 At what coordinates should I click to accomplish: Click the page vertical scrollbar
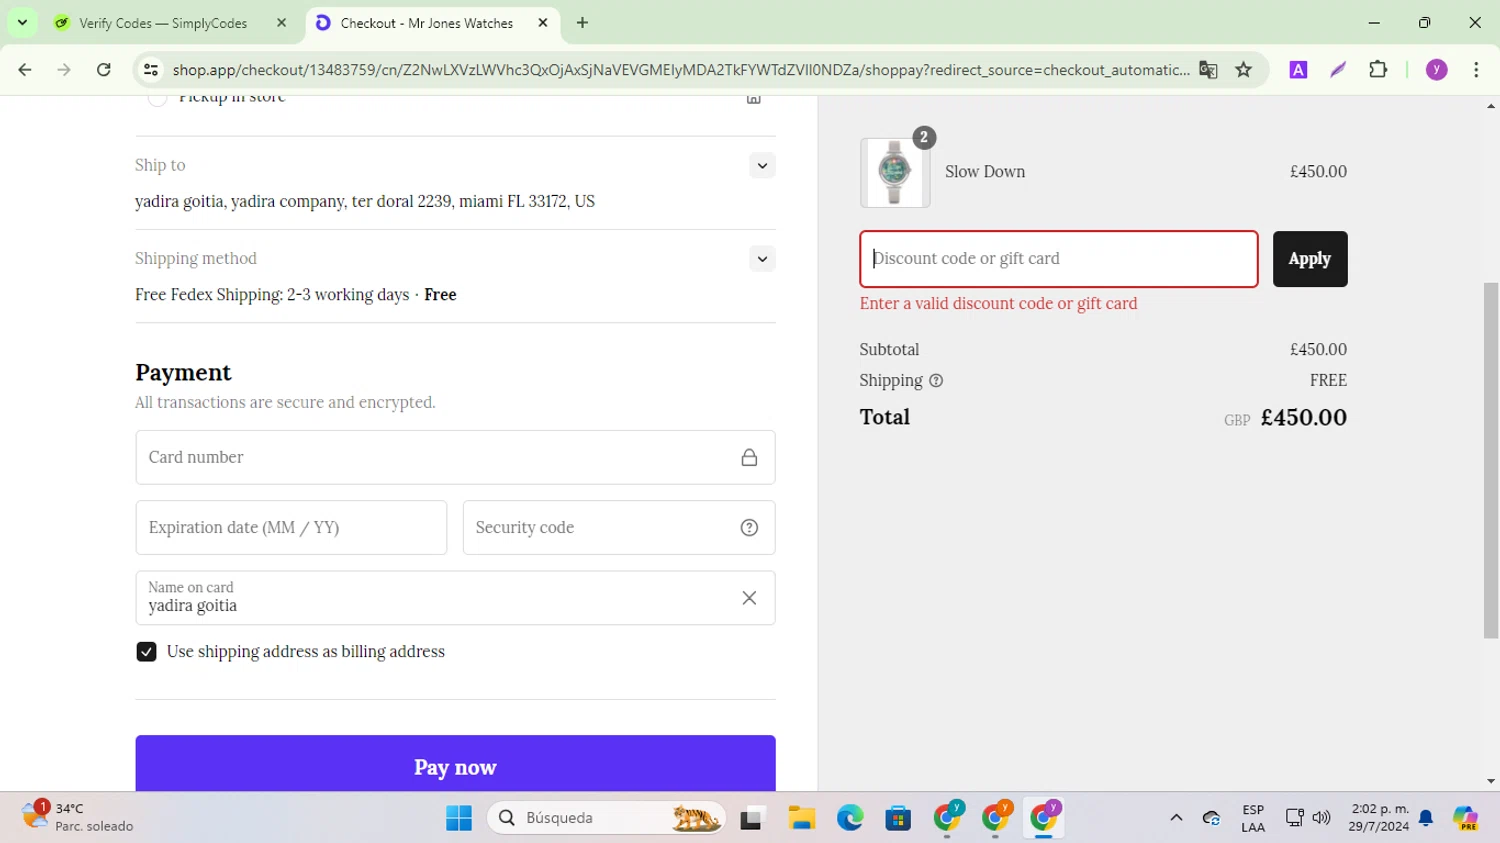1491,460
